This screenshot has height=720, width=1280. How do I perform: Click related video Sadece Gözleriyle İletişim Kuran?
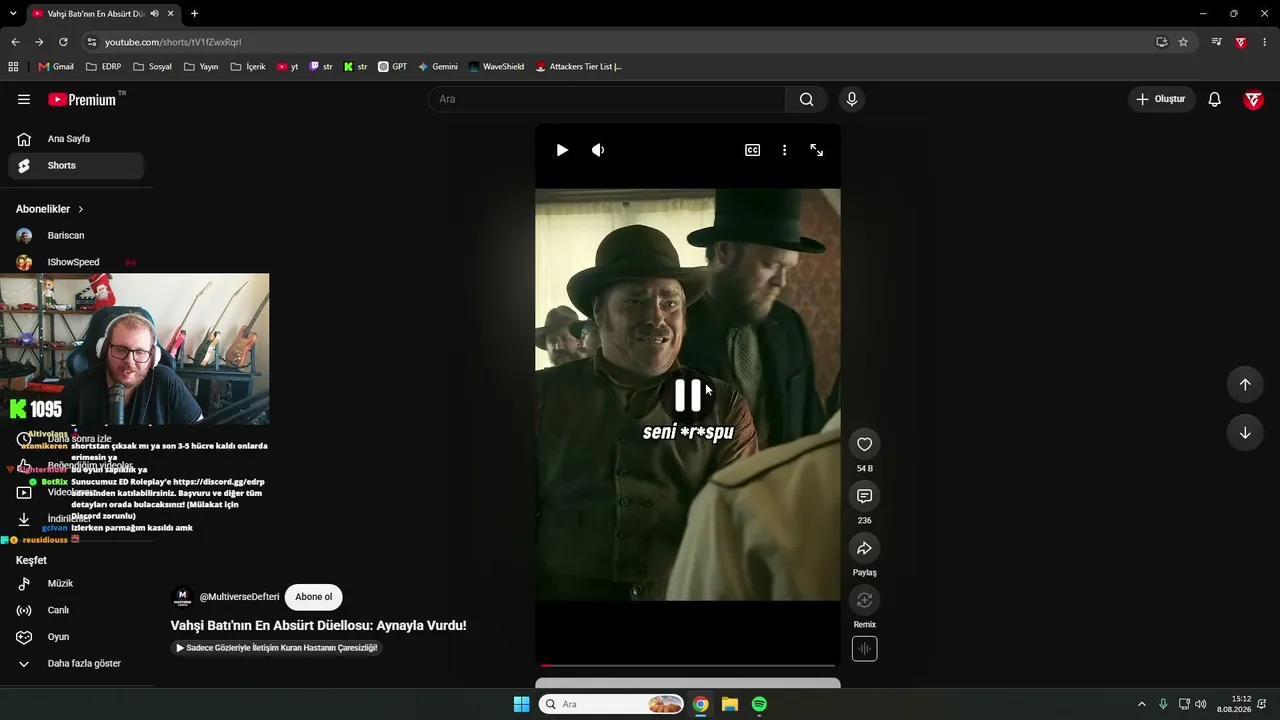(277, 648)
